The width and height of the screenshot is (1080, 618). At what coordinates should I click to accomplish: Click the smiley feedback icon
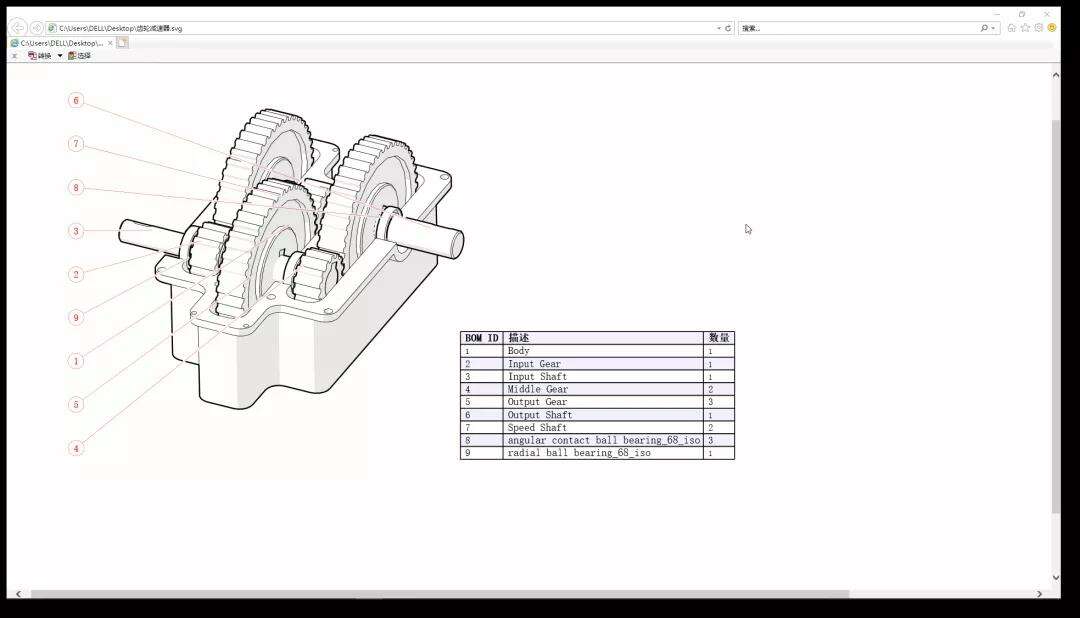tap(1051, 28)
